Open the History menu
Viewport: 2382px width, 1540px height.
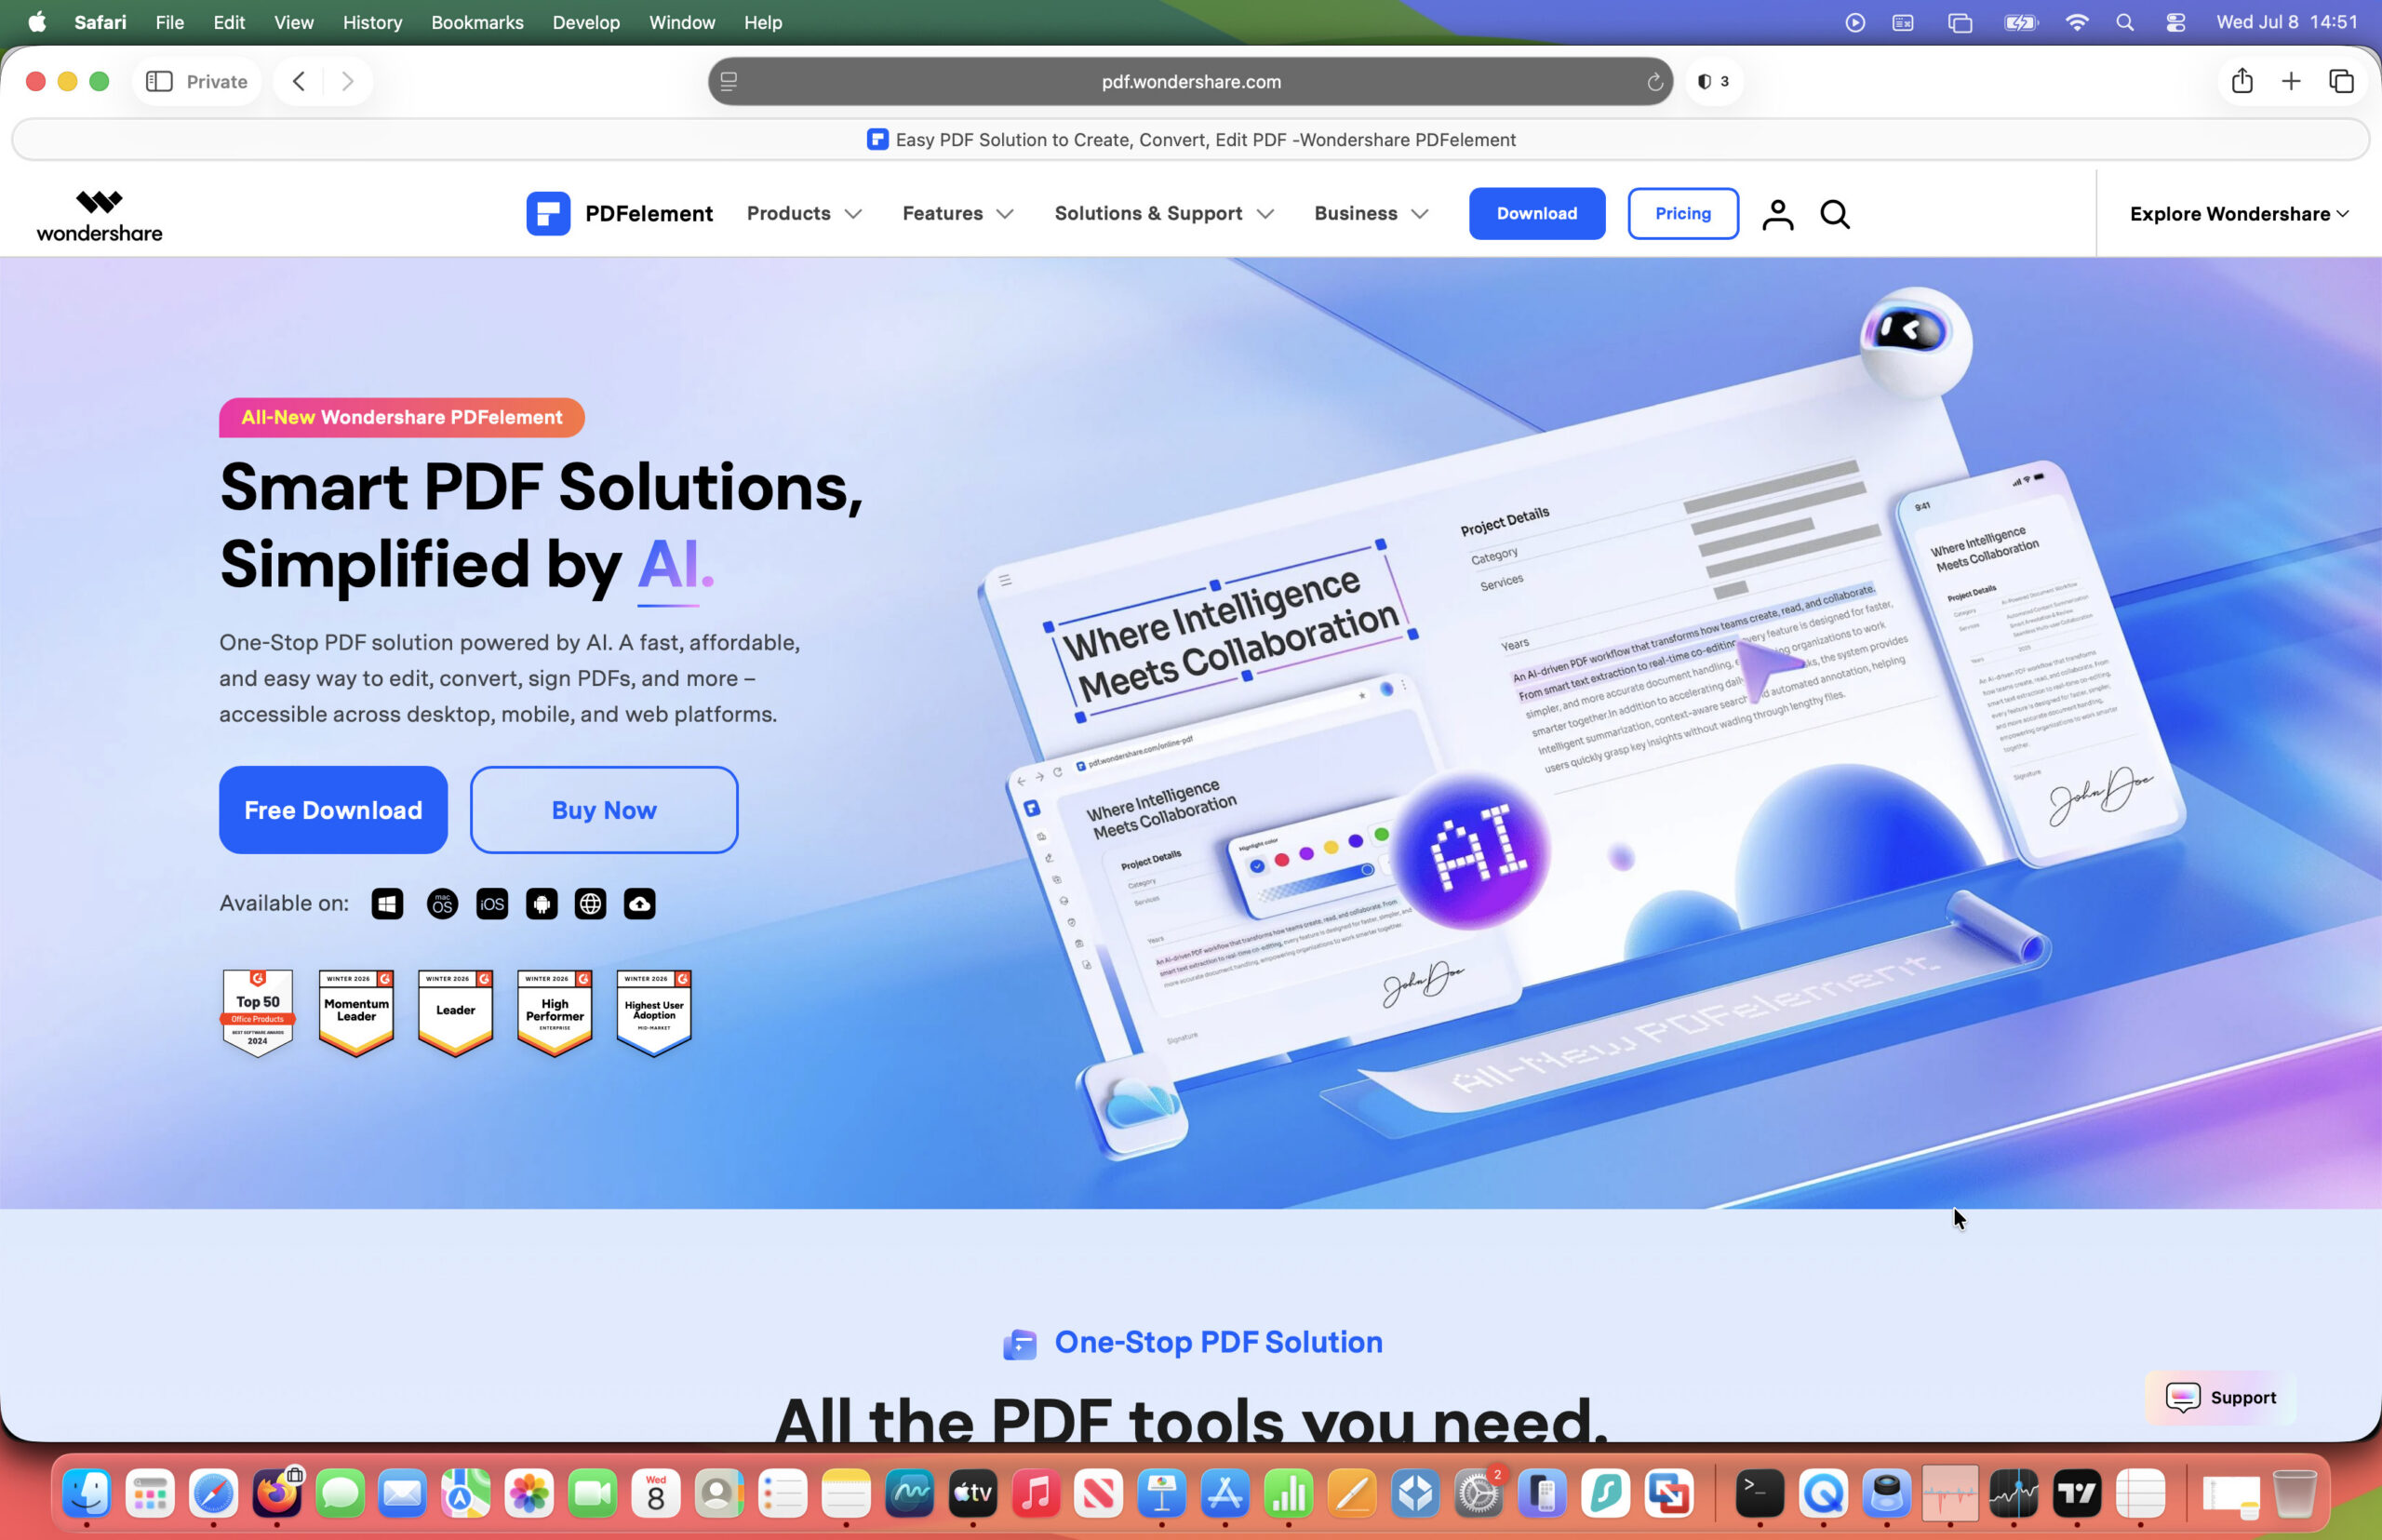pos(372,22)
